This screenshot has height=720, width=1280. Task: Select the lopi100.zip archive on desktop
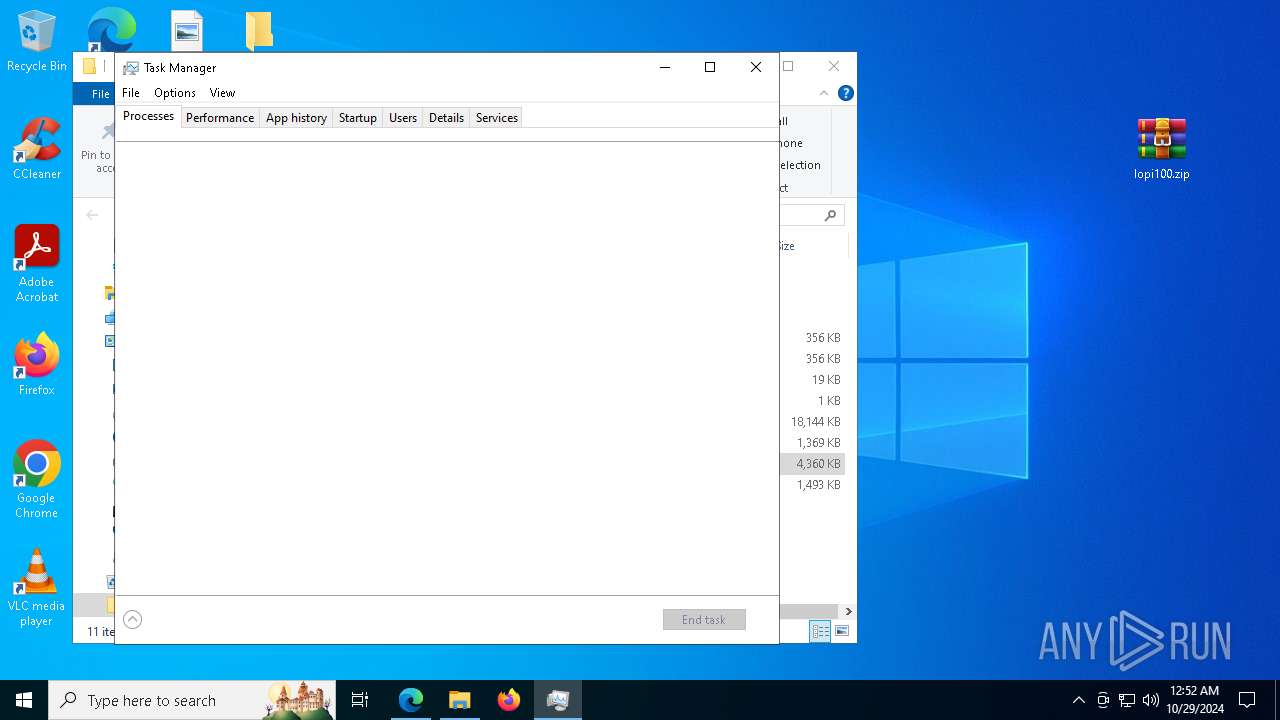point(1161,149)
